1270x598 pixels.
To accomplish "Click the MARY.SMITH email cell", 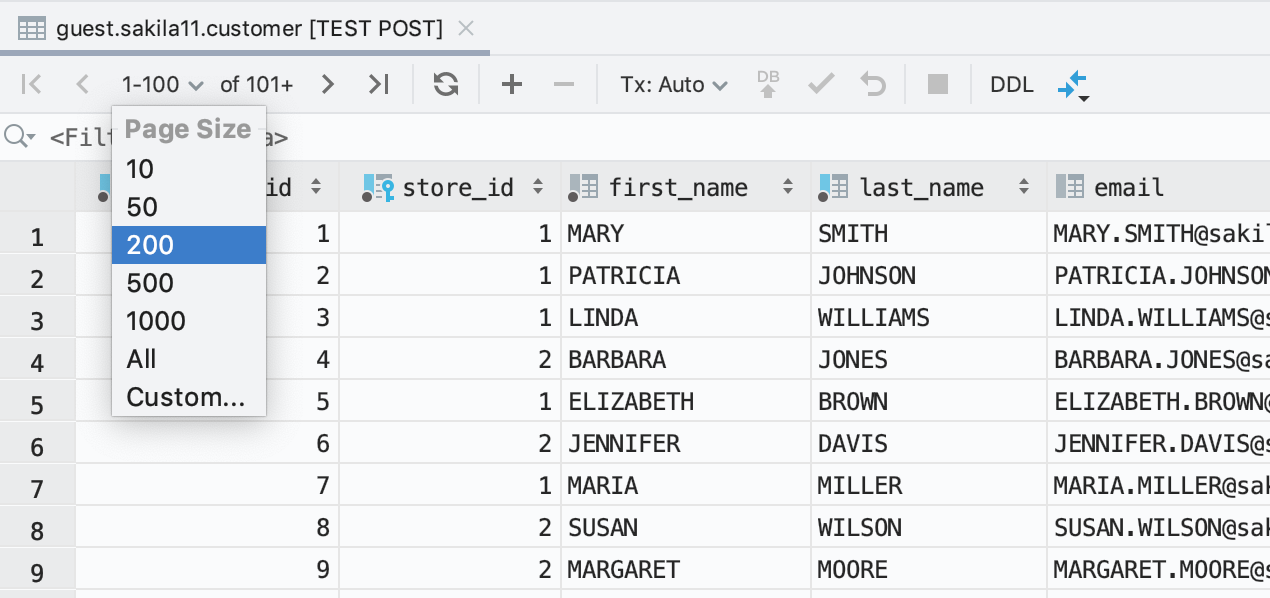I will point(1159,234).
